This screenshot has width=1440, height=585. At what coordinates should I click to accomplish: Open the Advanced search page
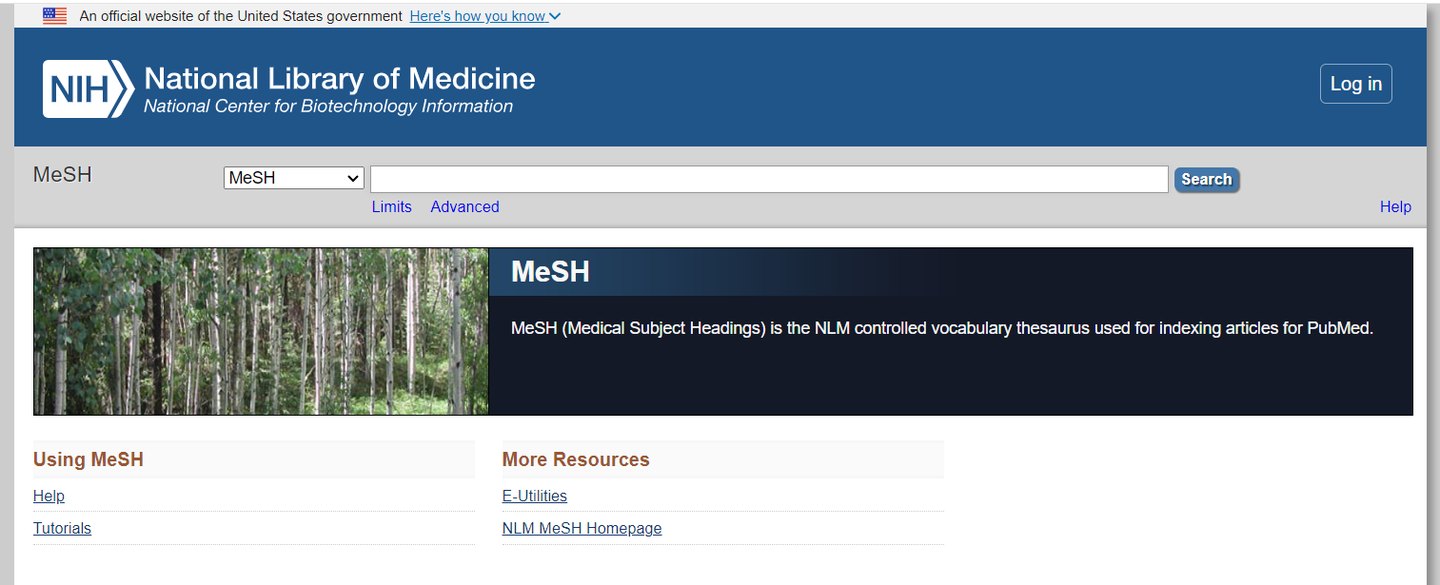coord(464,206)
